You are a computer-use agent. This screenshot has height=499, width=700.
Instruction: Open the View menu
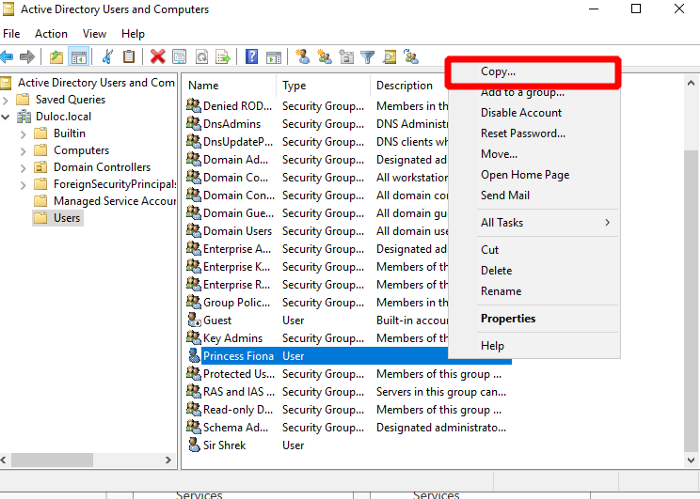tap(94, 34)
